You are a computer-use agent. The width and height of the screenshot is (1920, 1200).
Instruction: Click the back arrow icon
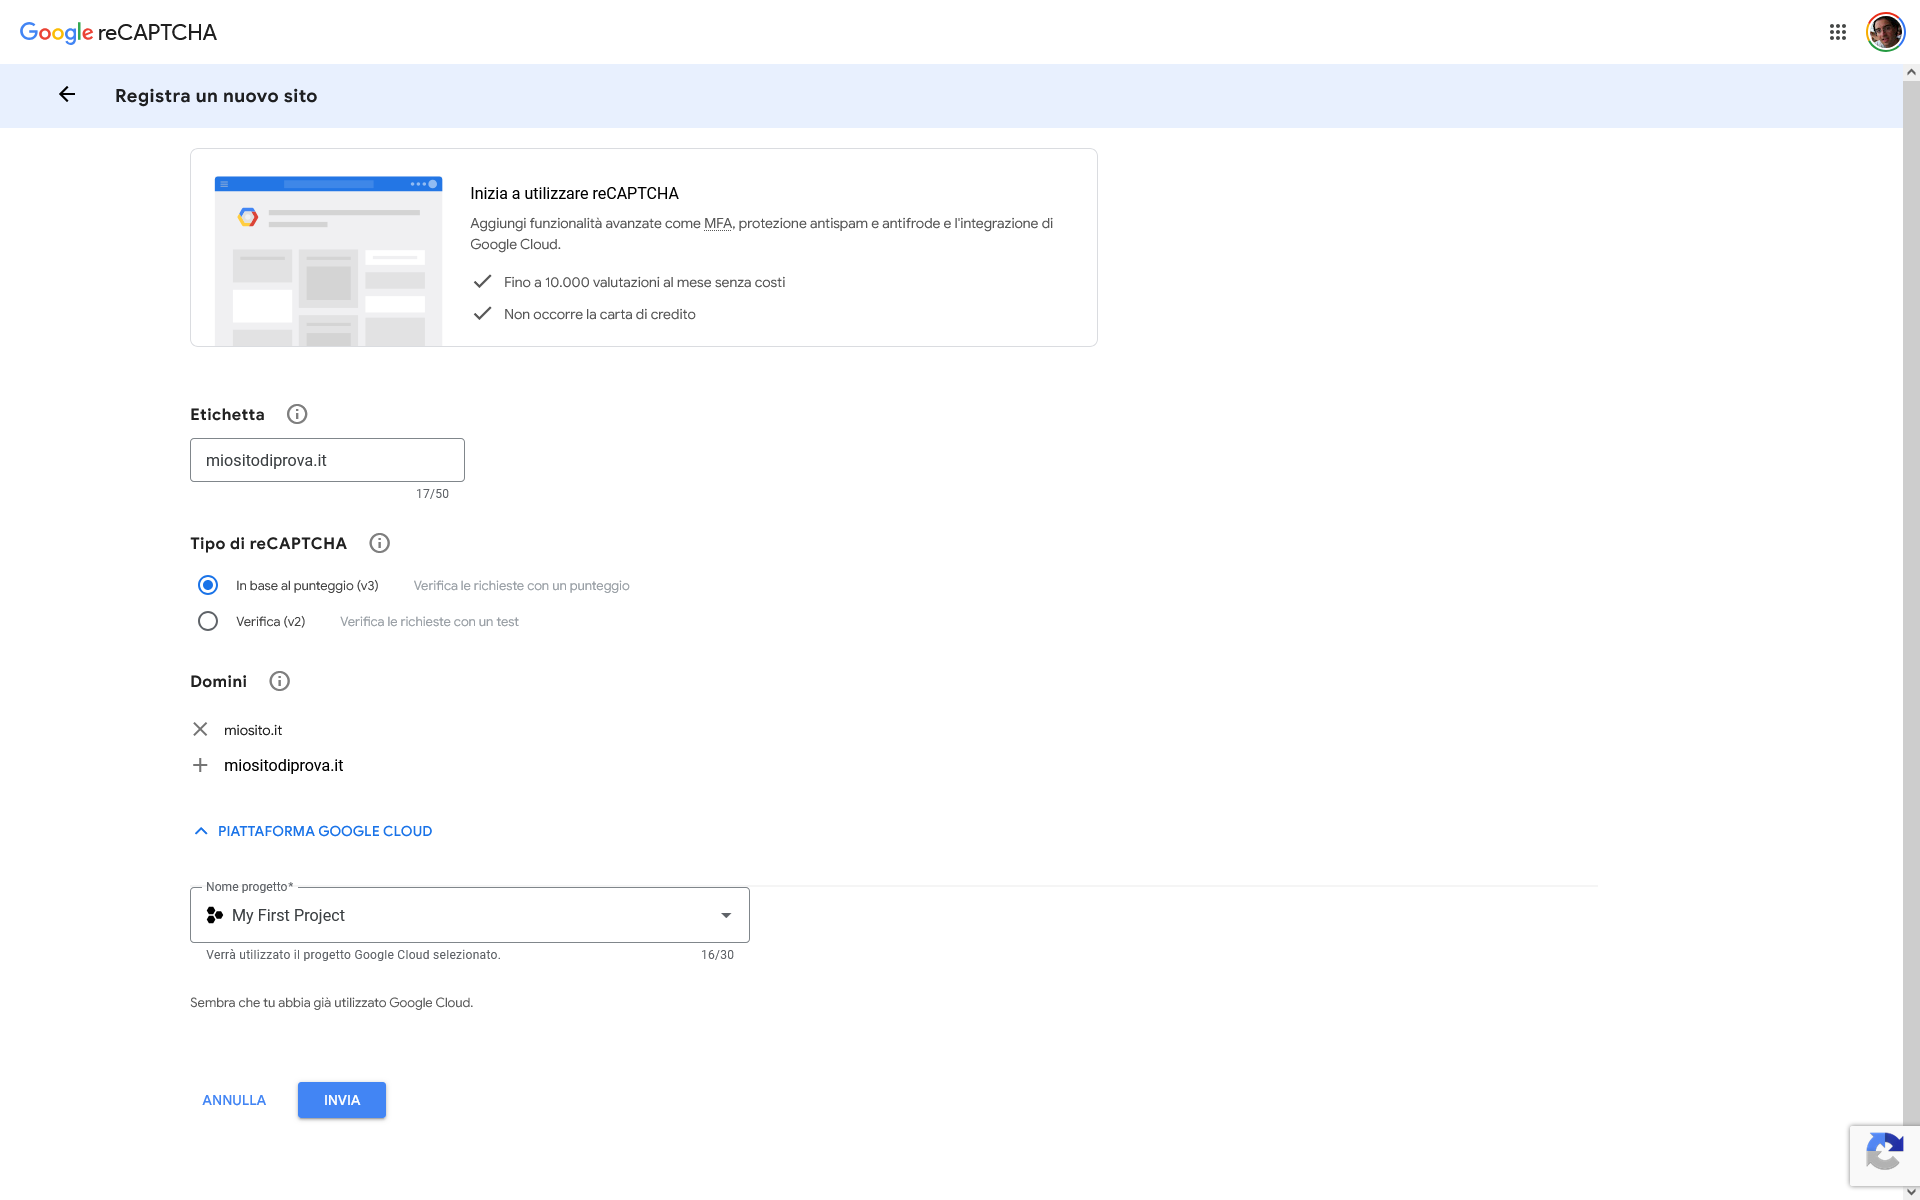point(67,95)
